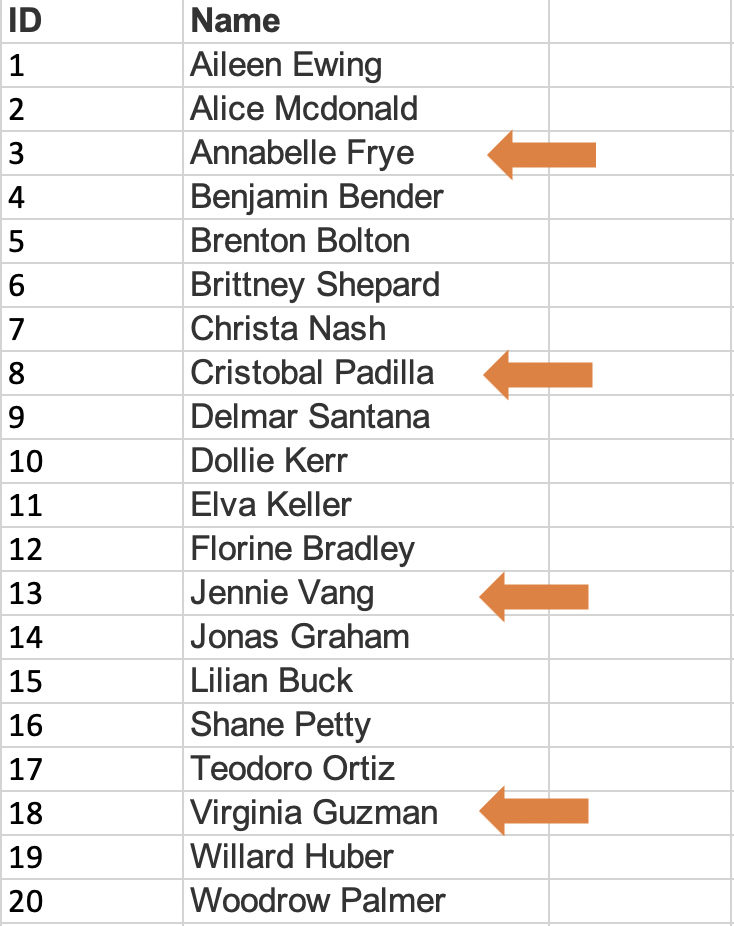Click the orange arrow beside Annabelle Frye
Viewport: 734px width, 926px height.
(x=541, y=154)
